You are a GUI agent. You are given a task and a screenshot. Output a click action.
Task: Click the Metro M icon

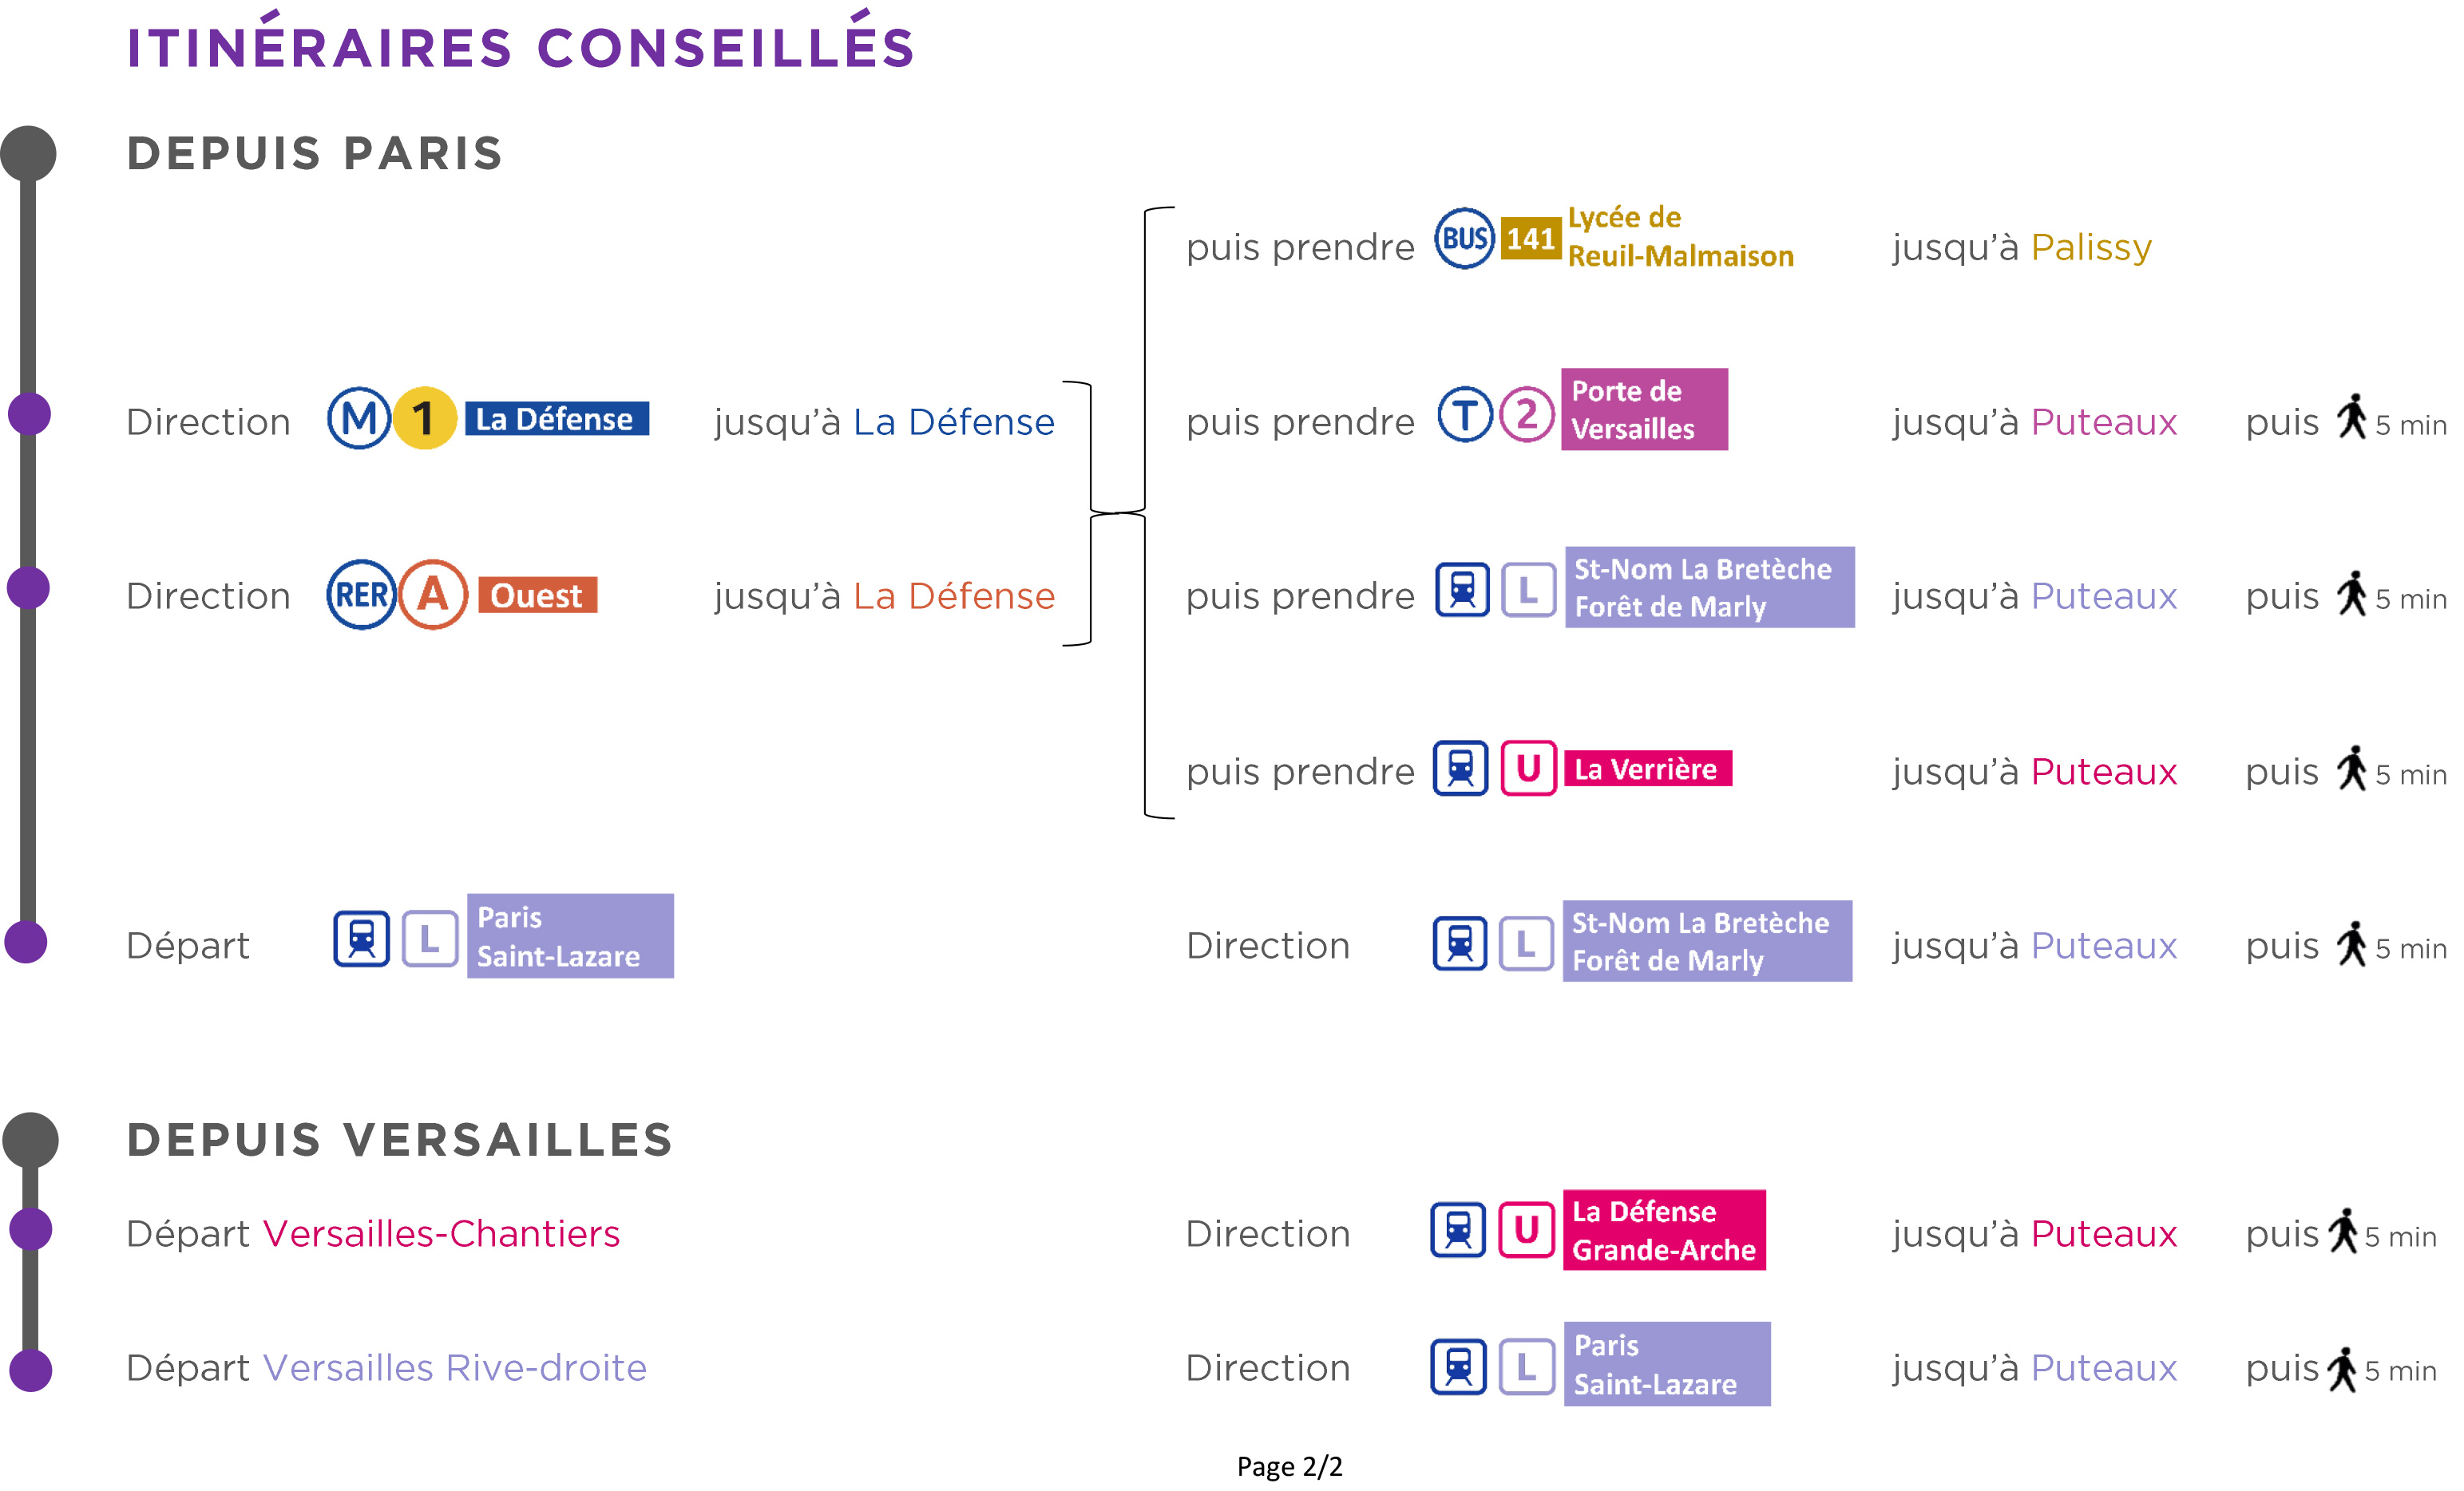359,418
